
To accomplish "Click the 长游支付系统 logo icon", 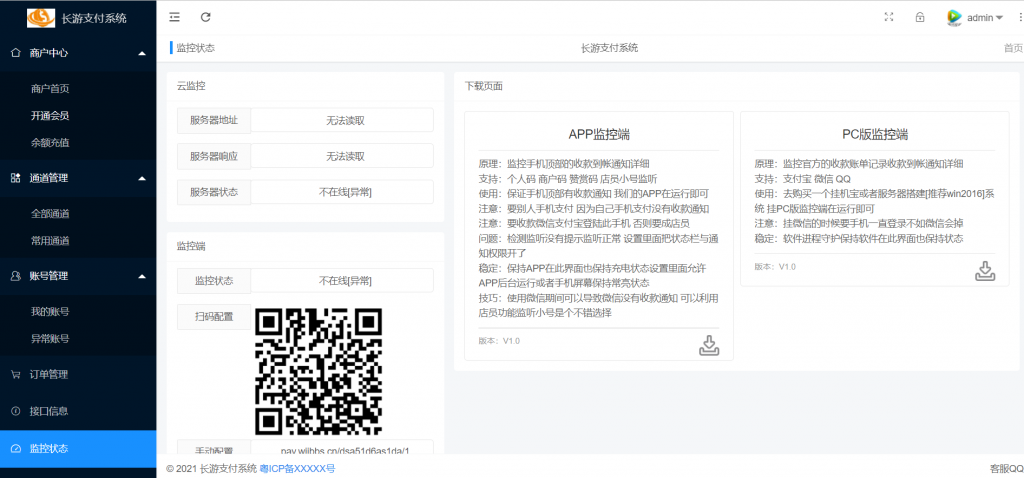I will pos(40,18).
